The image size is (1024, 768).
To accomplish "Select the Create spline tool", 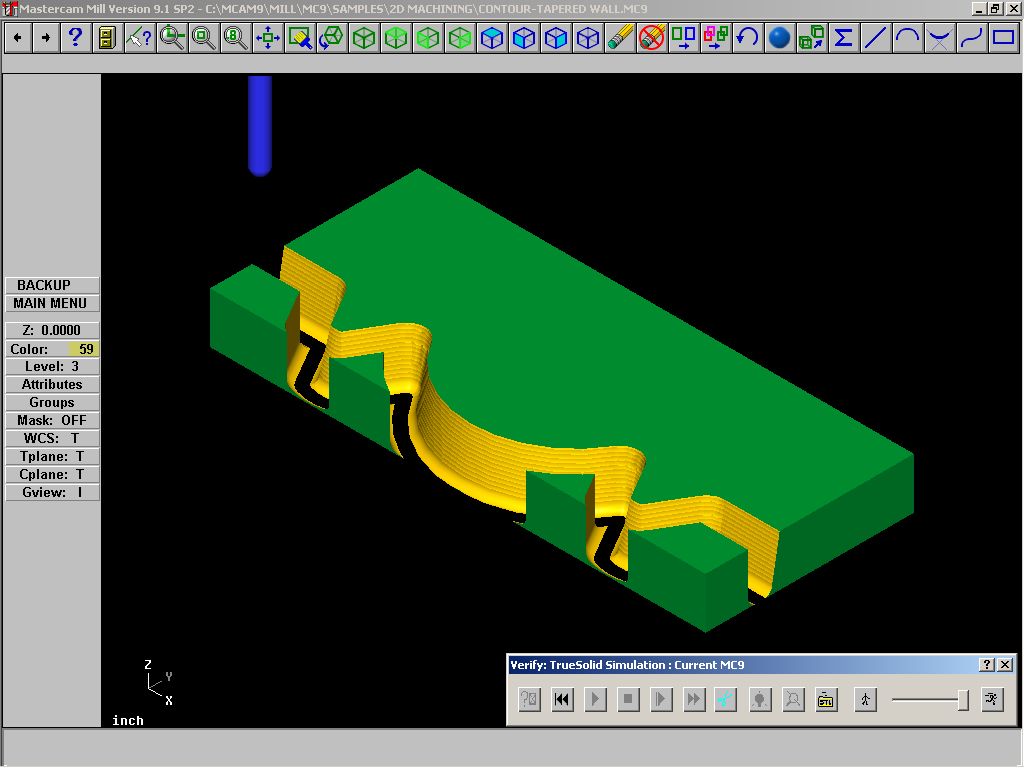I will click(972, 38).
